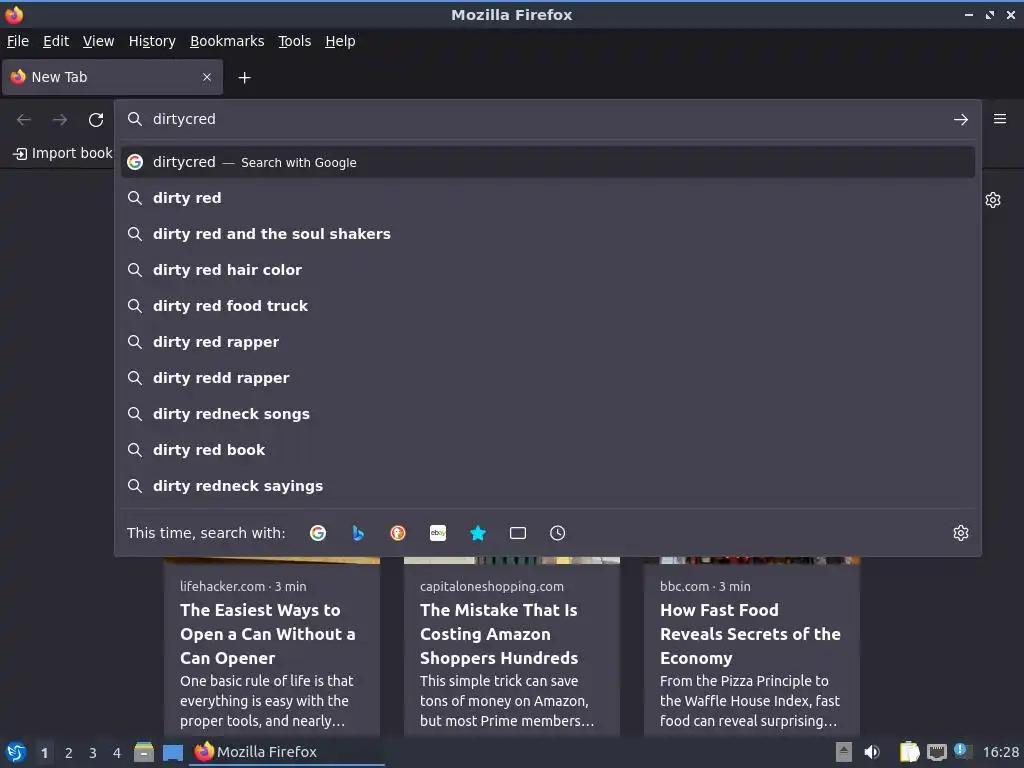The width and height of the screenshot is (1024, 768).
Task: Switch to workspace 4
Action: pyautogui.click(x=117, y=753)
